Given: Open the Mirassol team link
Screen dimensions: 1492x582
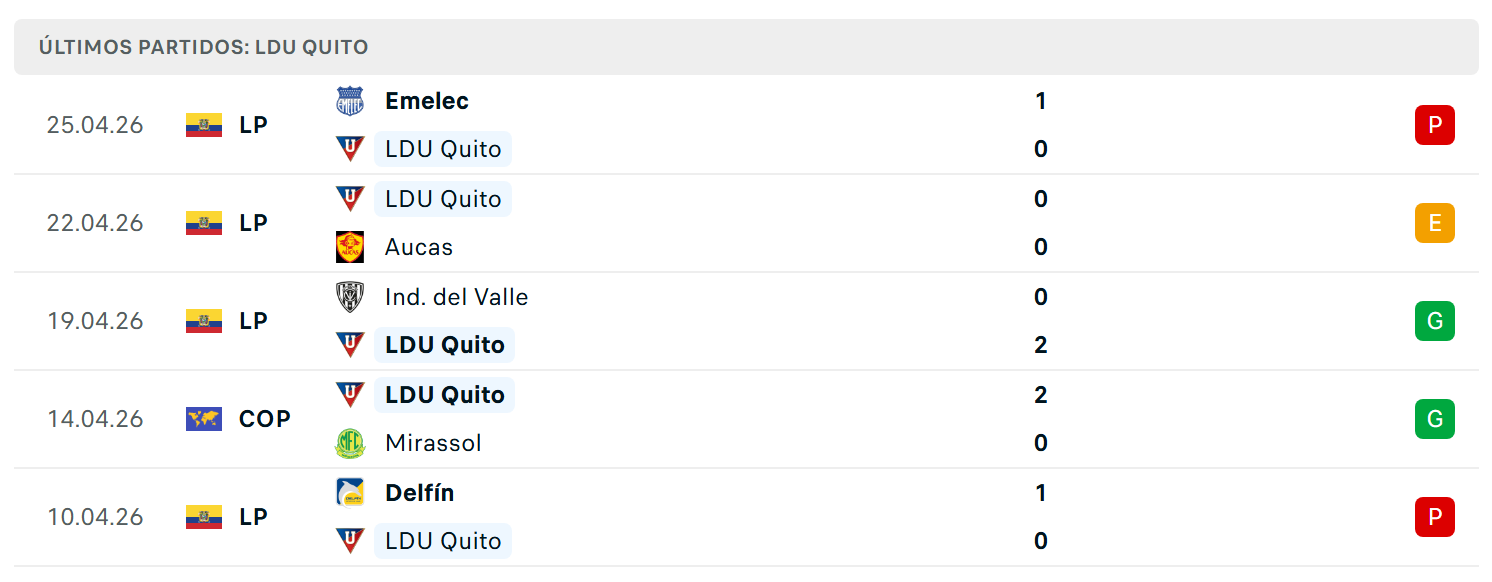Looking at the screenshot, I should point(433,443).
